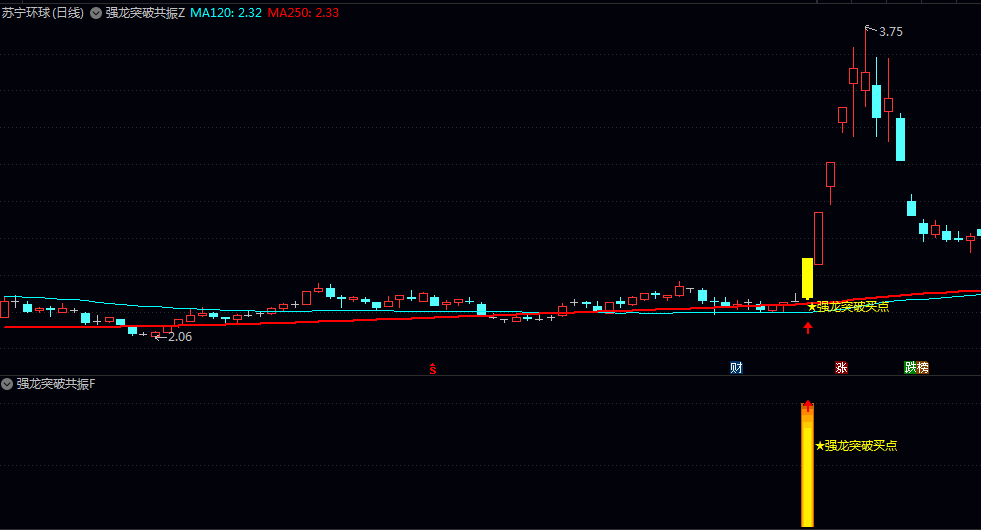Screen dimensions: 981x530
Task: Select the MA120: 2.32 label
Action: [x=226, y=13]
